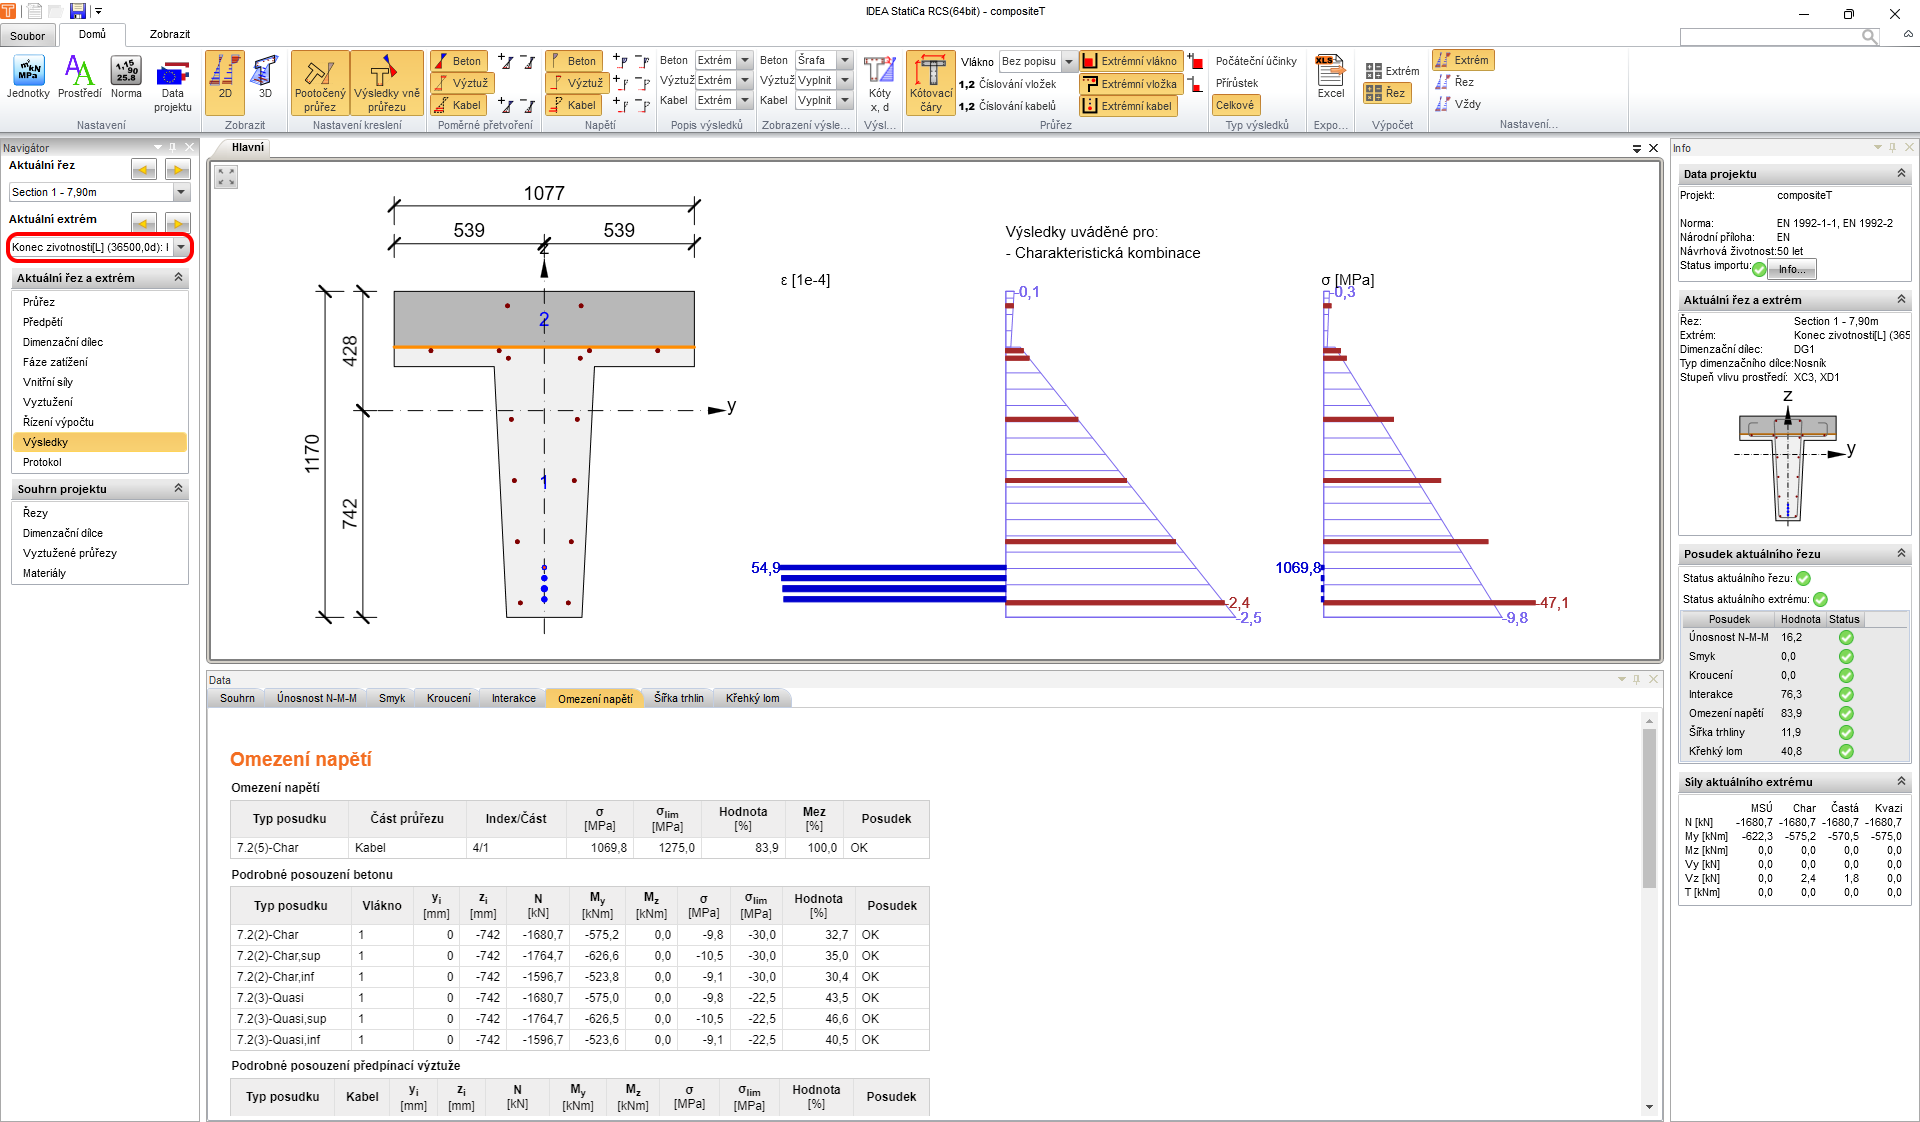Click the Info... button

[x=1791, y=269]
